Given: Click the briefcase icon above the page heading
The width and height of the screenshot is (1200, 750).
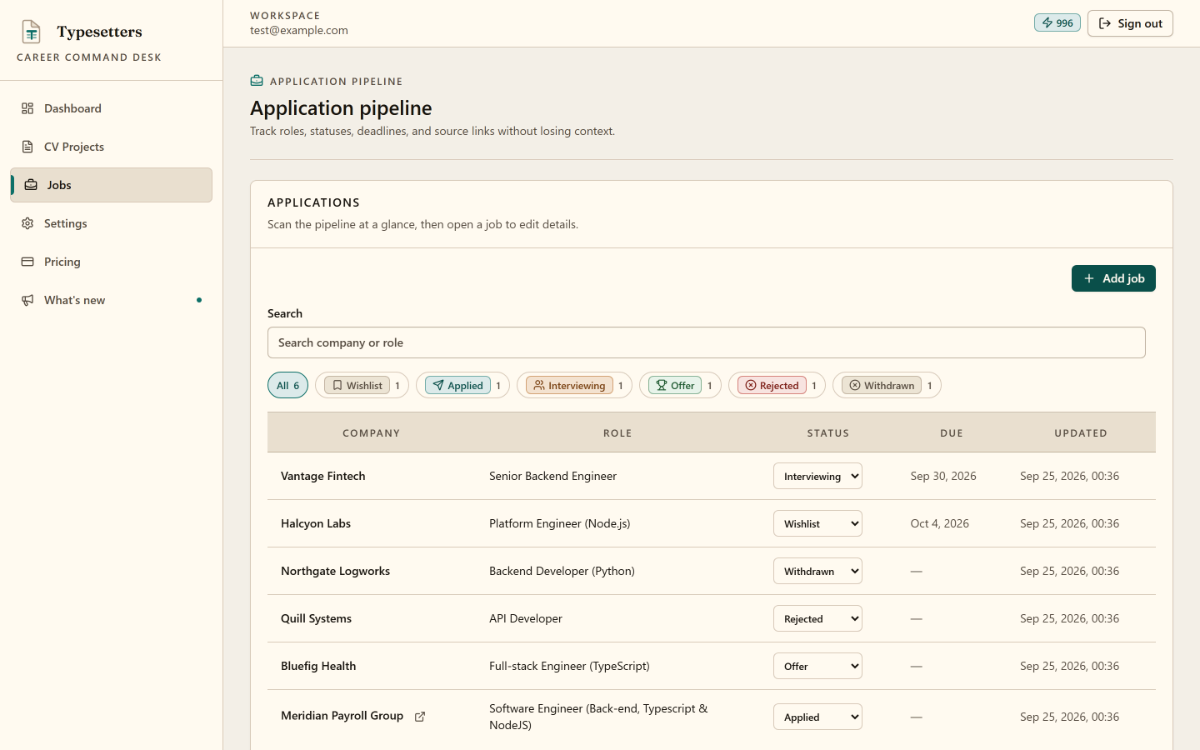Looking at the screenshot, I should coord(257,81).
